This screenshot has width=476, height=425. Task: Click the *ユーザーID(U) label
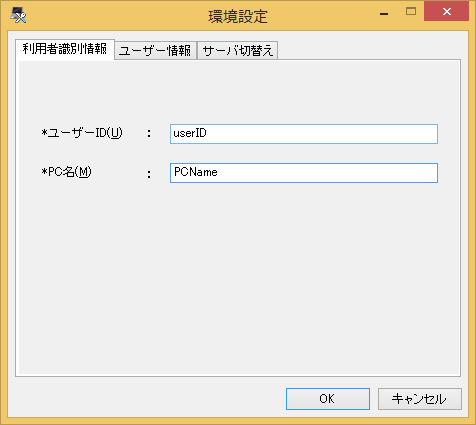tap(82, 133)
